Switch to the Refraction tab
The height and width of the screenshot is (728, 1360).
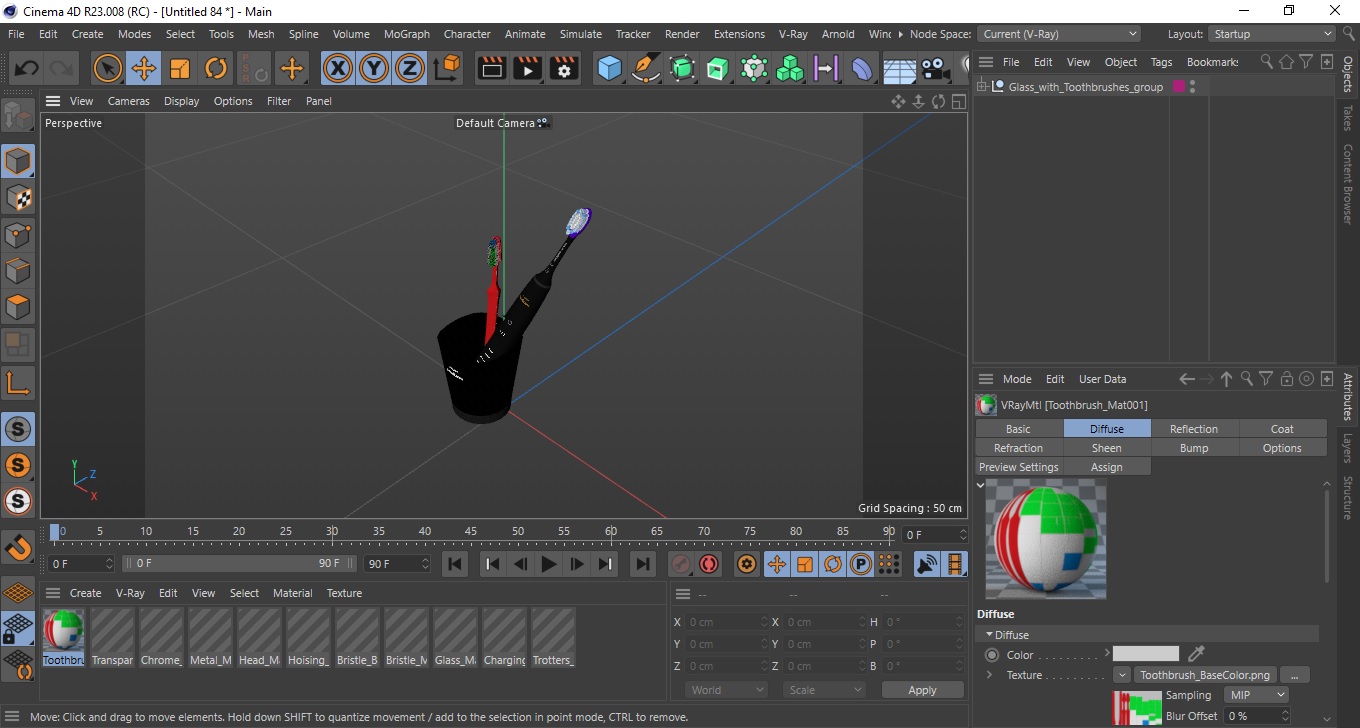(1018, 448)
